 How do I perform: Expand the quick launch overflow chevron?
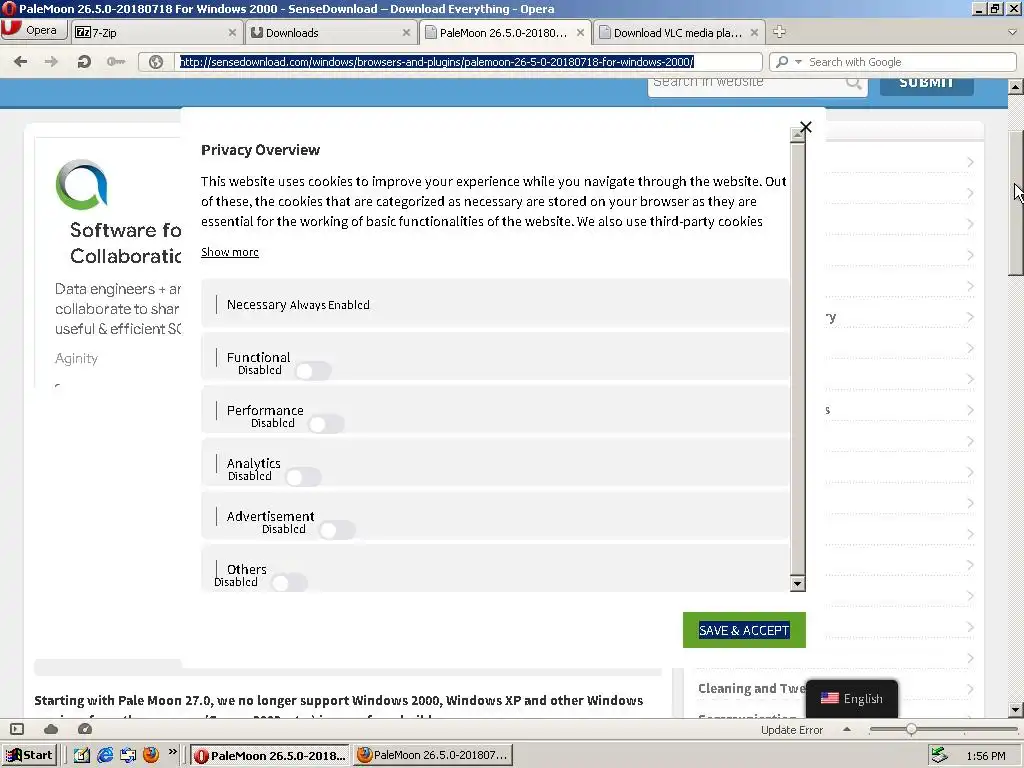click(x=172, y=752)
